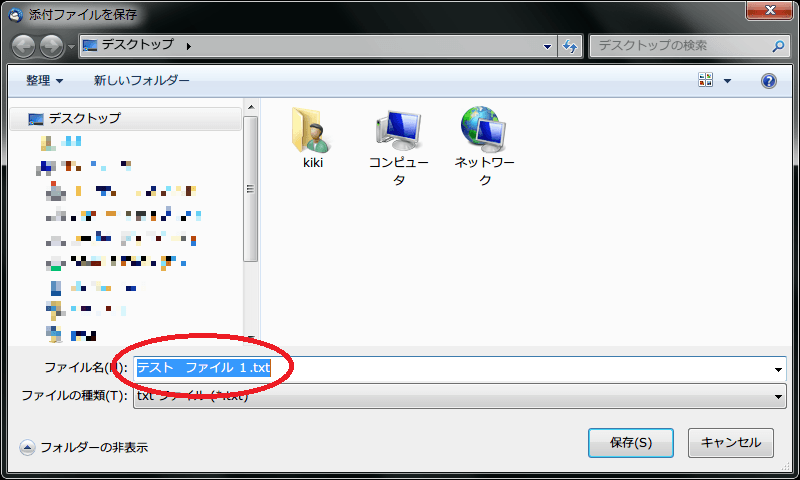Click the change view icon
This screenshot has width=800, height=480.
[706, 81]
